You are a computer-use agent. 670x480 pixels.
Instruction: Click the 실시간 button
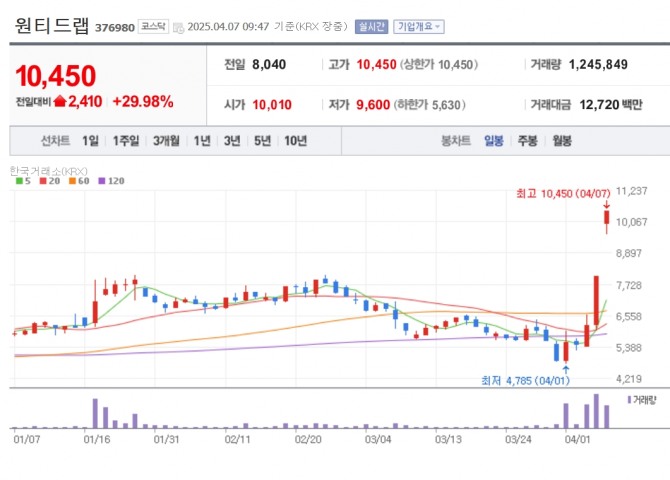(x=371, y=27)
